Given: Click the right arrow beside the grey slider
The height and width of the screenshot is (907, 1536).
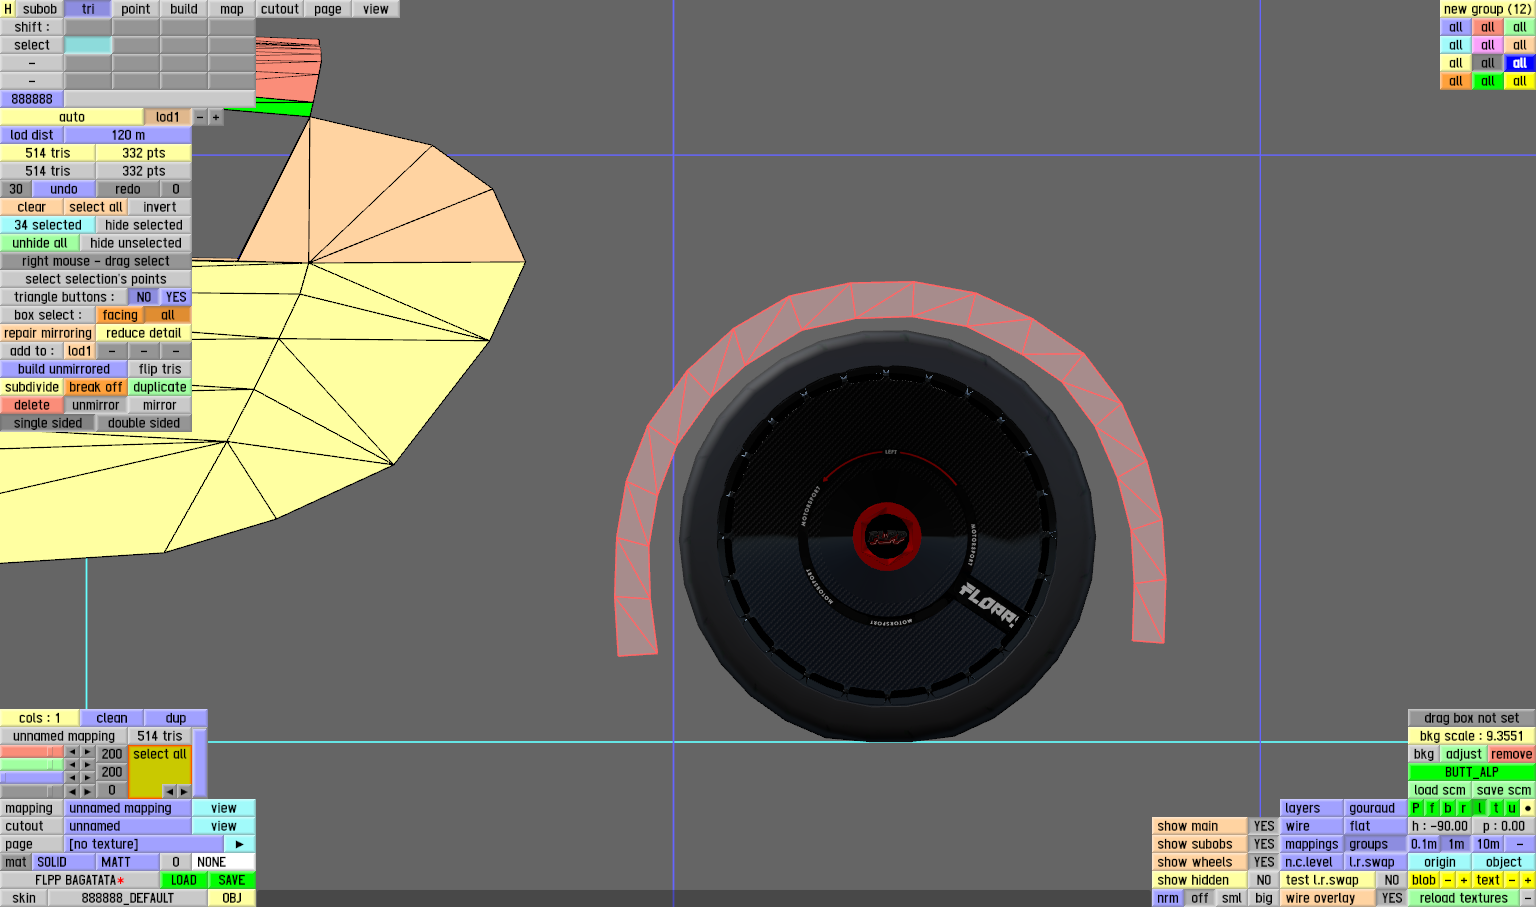Looking at the screenshot, I should pyautogui.click(x=88, y=791).
